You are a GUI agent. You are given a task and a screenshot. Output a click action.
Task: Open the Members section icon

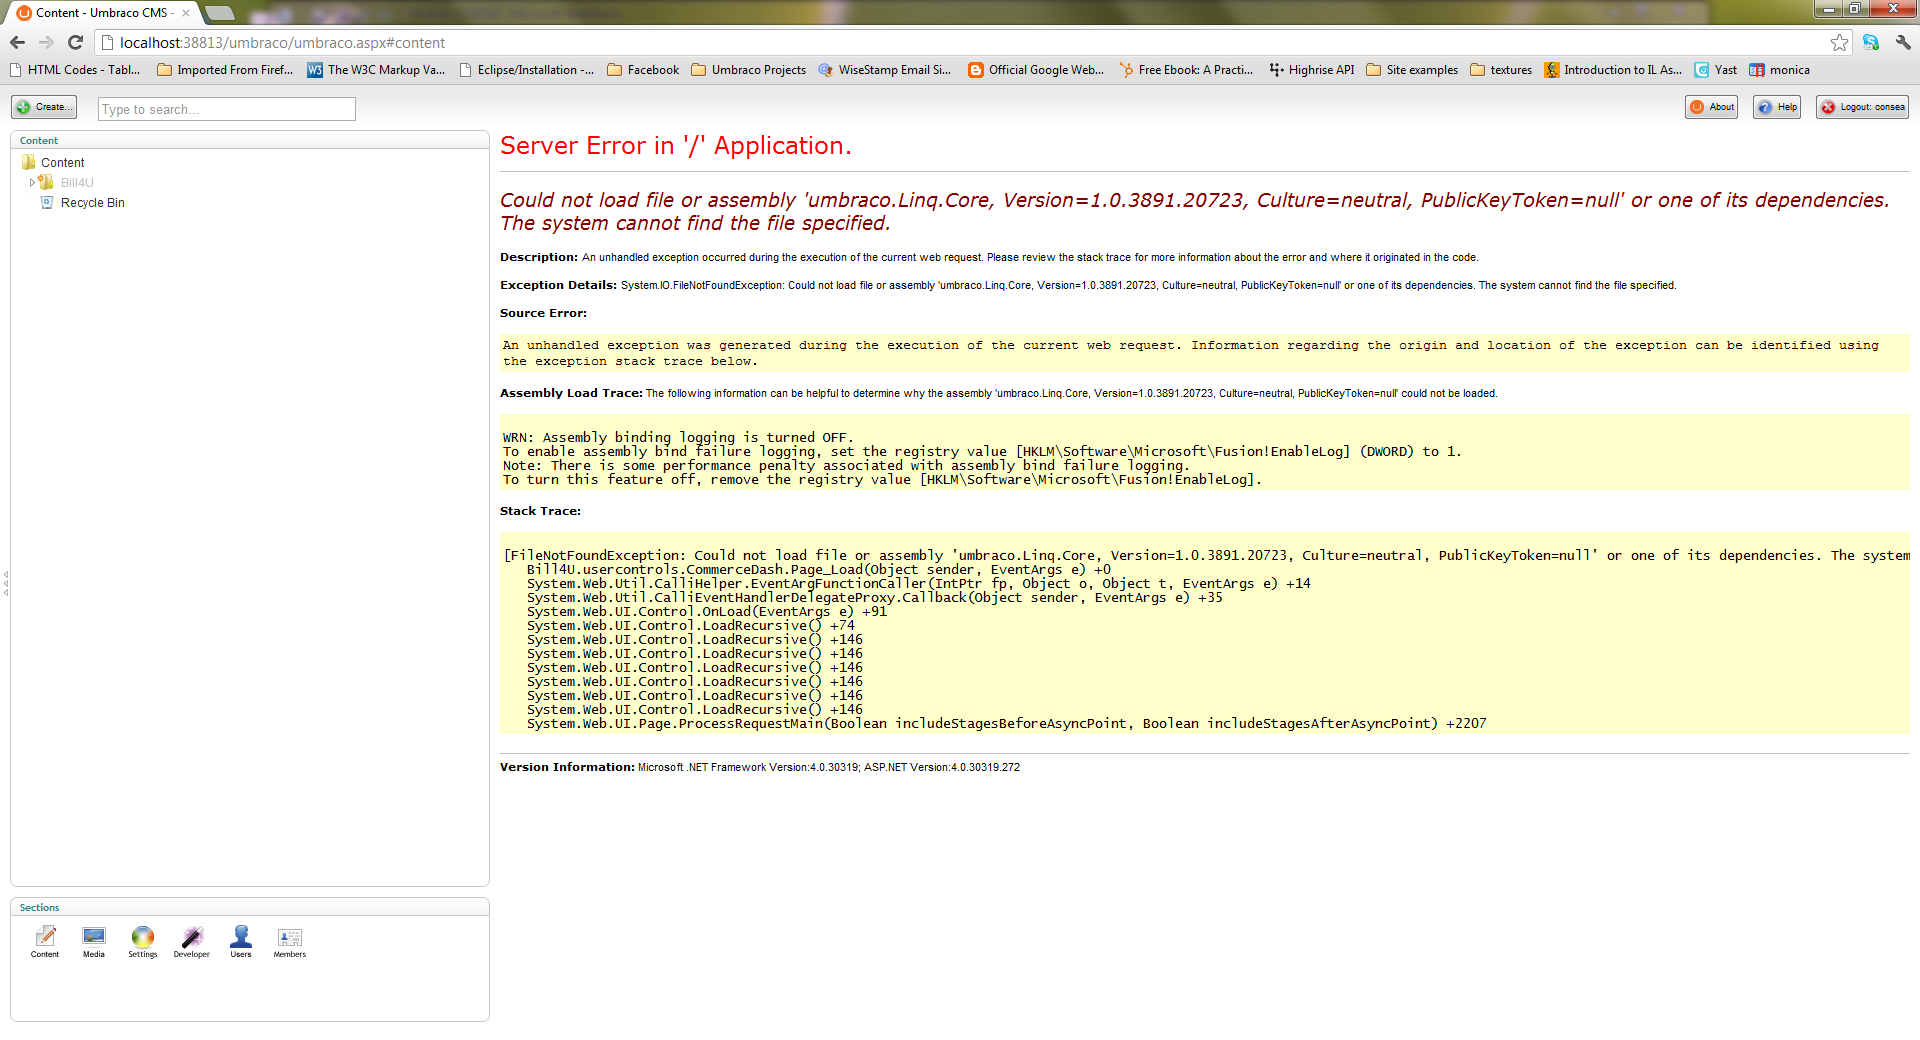[290, 941]
